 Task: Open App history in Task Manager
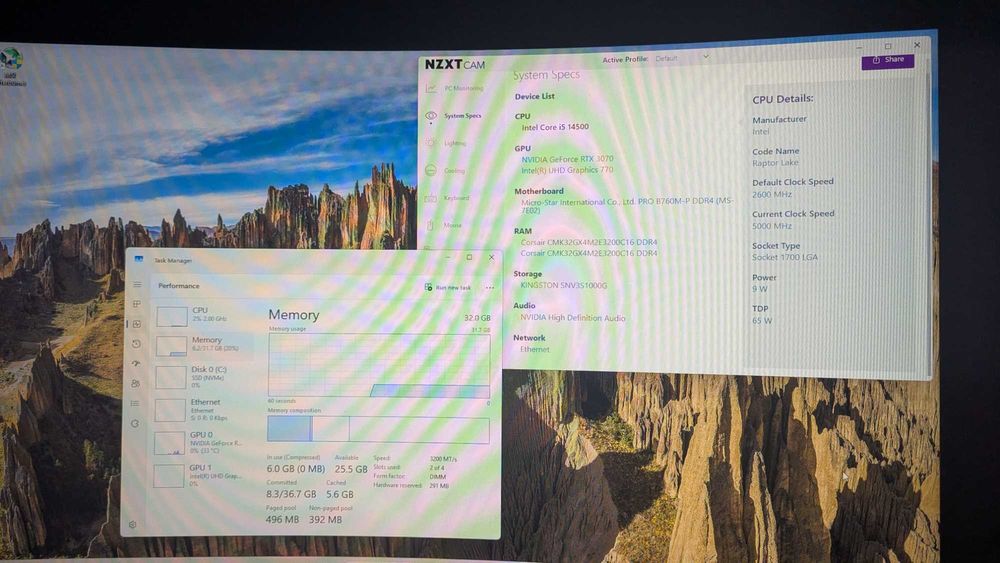(136, 344)
